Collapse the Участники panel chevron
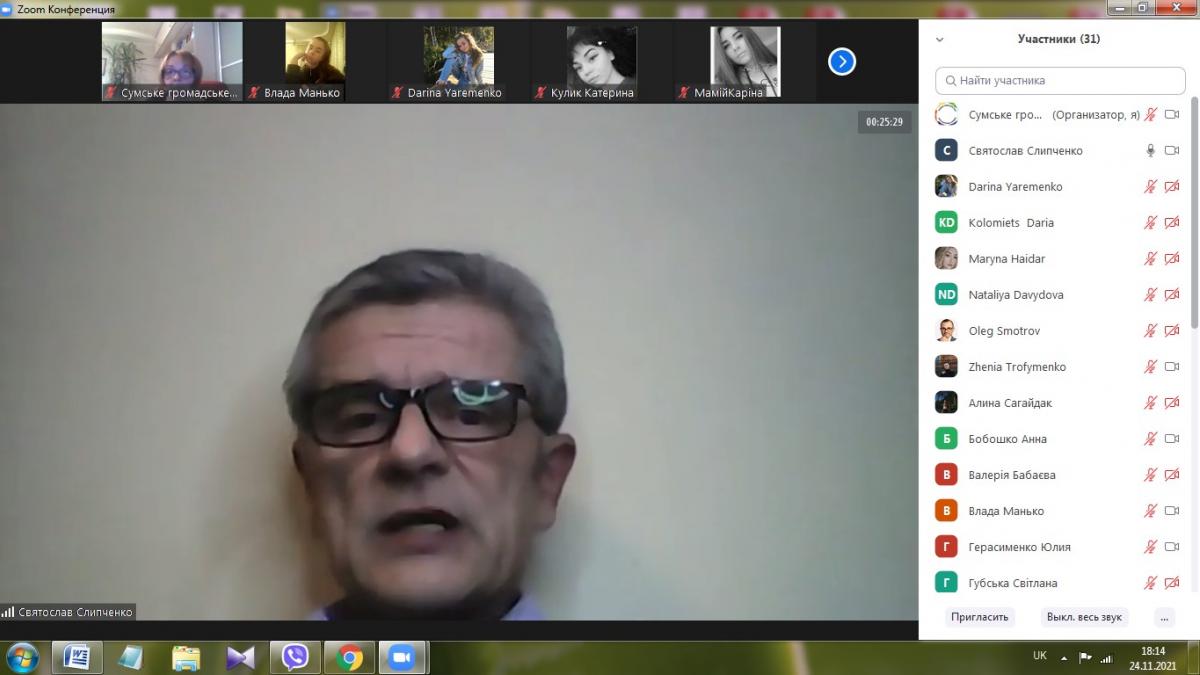This screenshot has width=1200, height=675. click(939, 40)
